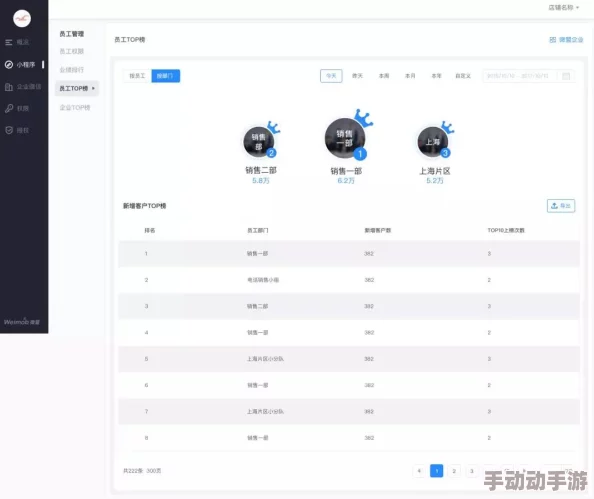Open the calendar icon in date range field

click(566, 76)
